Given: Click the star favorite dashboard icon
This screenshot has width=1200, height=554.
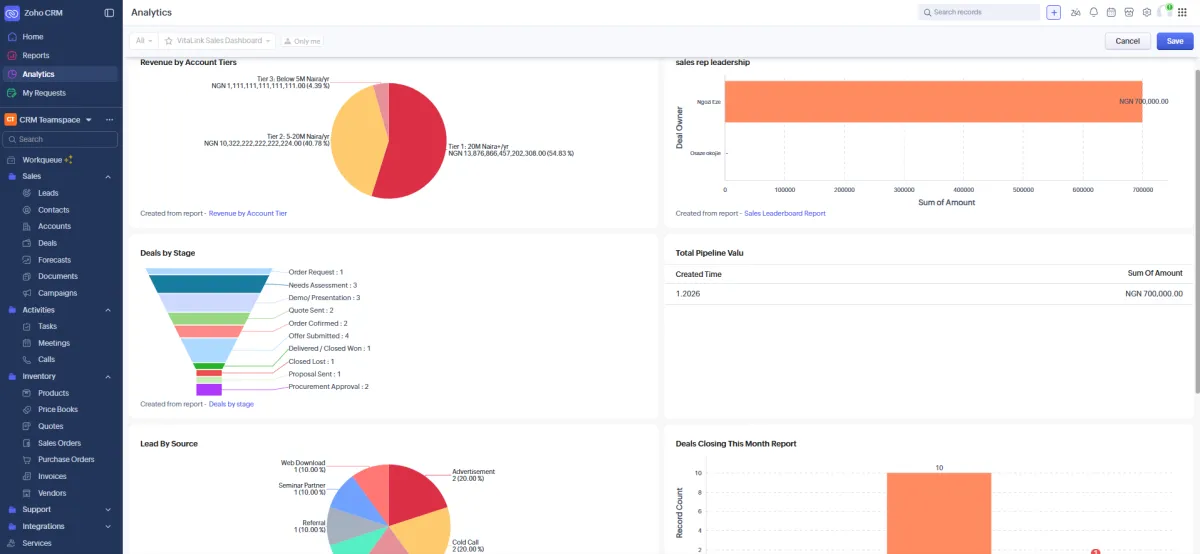Looking at the screenshot, I should pos(169,41).
